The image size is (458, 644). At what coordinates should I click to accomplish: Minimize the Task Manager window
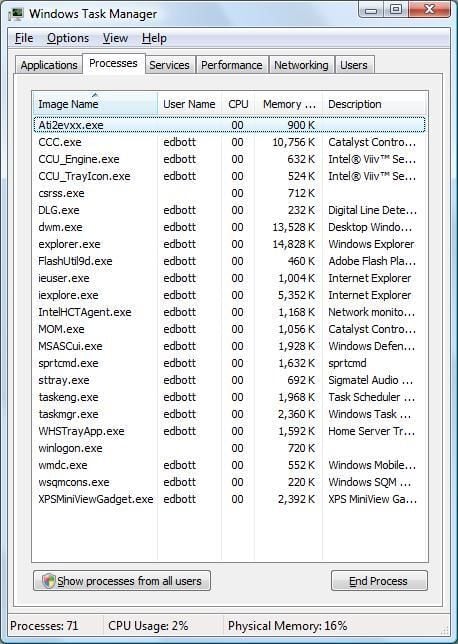[371, 10]
